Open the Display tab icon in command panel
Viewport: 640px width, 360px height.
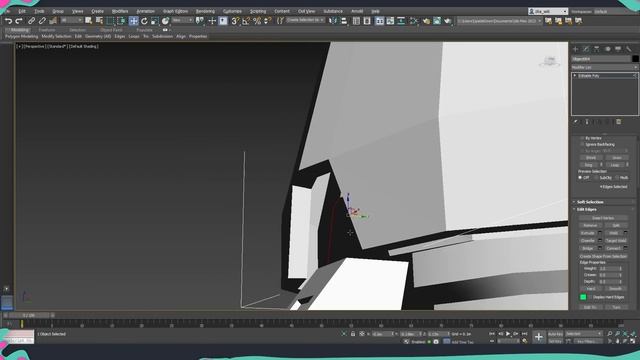click(618, 49)
